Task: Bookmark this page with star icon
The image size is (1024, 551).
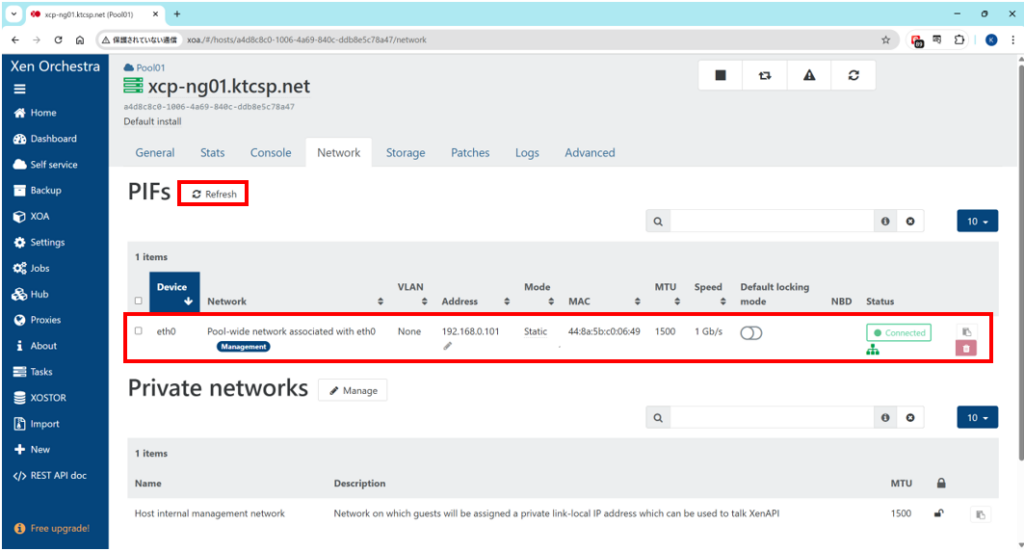Action: click(x=885, y=40)
